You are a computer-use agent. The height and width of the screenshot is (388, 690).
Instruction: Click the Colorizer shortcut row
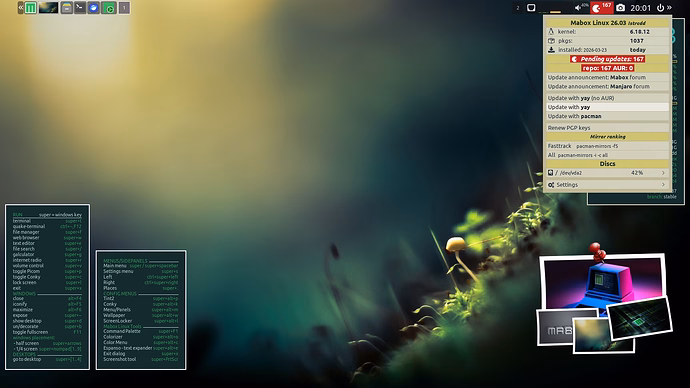[x=141, y=337]
